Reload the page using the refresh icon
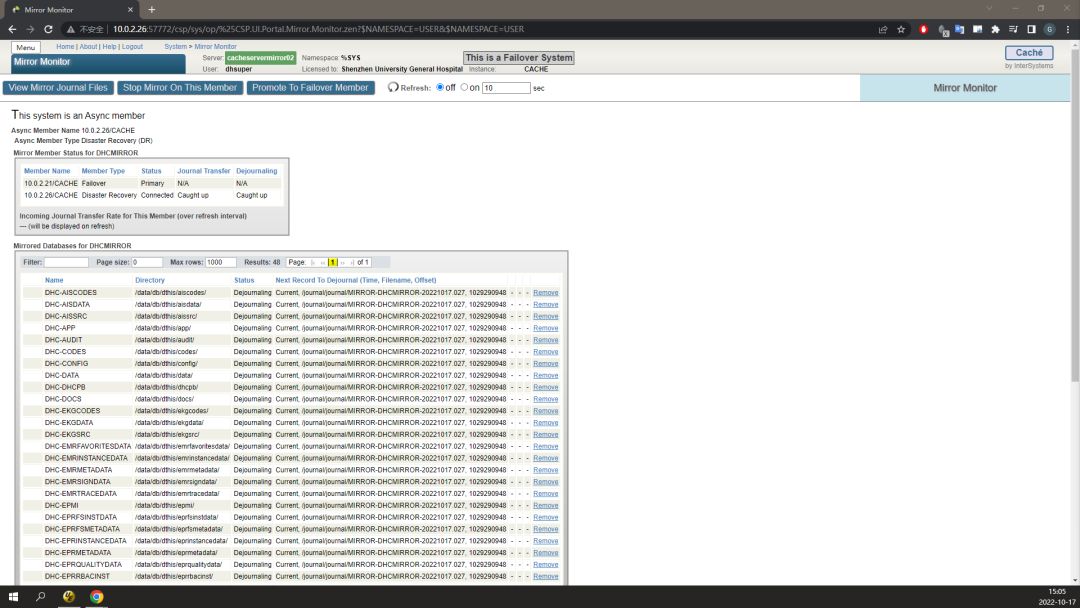Screen dimensions: 1080x608 48,29
